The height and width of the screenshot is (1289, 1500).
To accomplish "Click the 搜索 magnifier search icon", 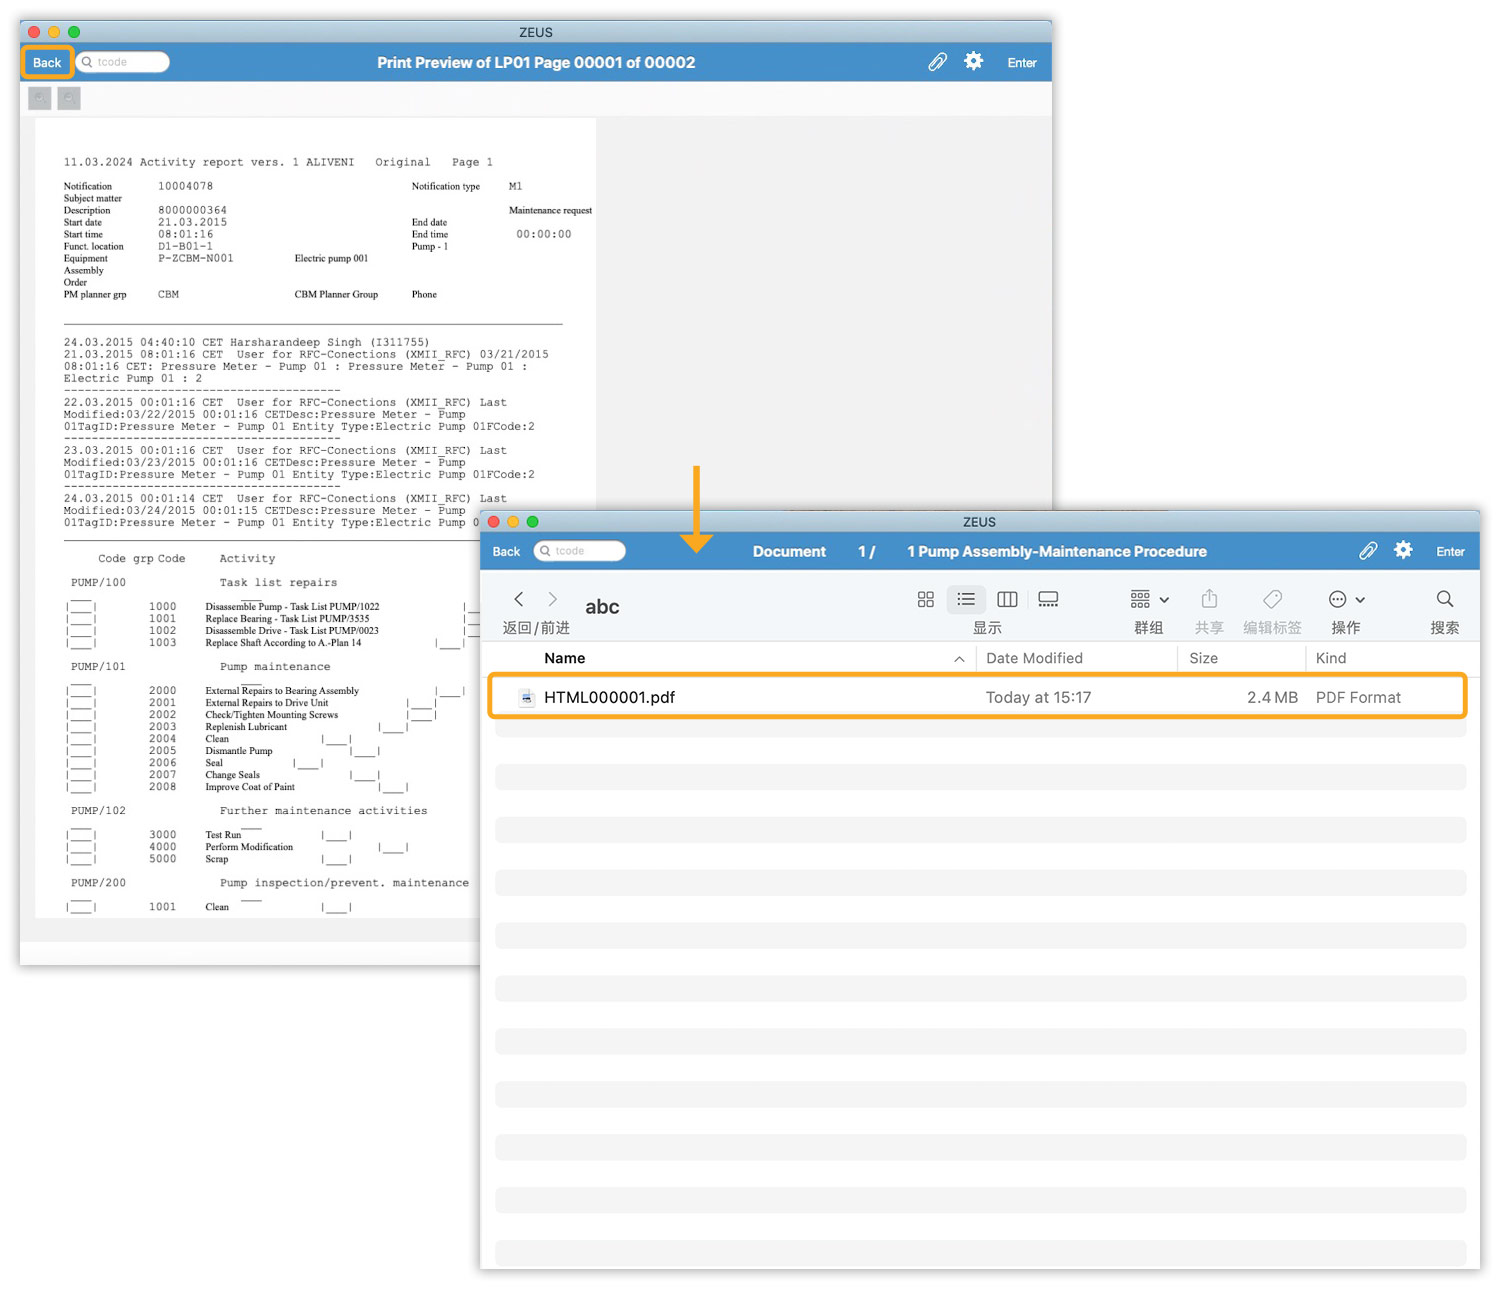I will click(x=1444, y=599).
